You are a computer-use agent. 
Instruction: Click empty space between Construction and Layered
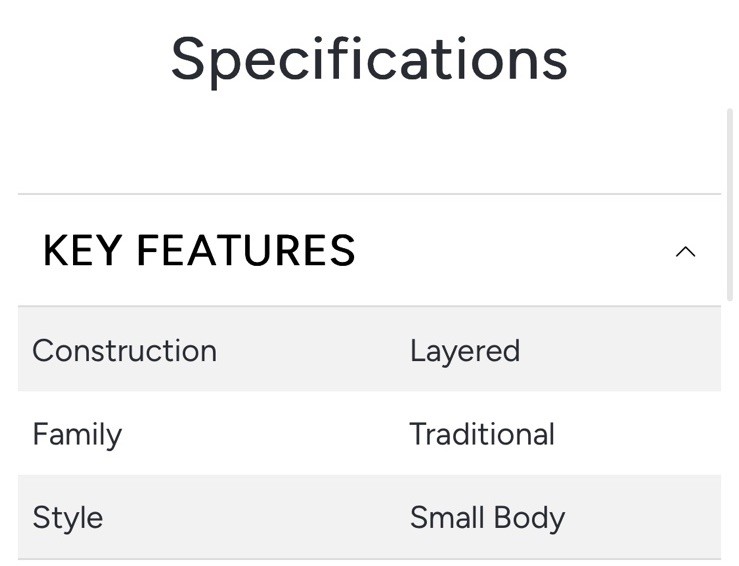(310, 351)
